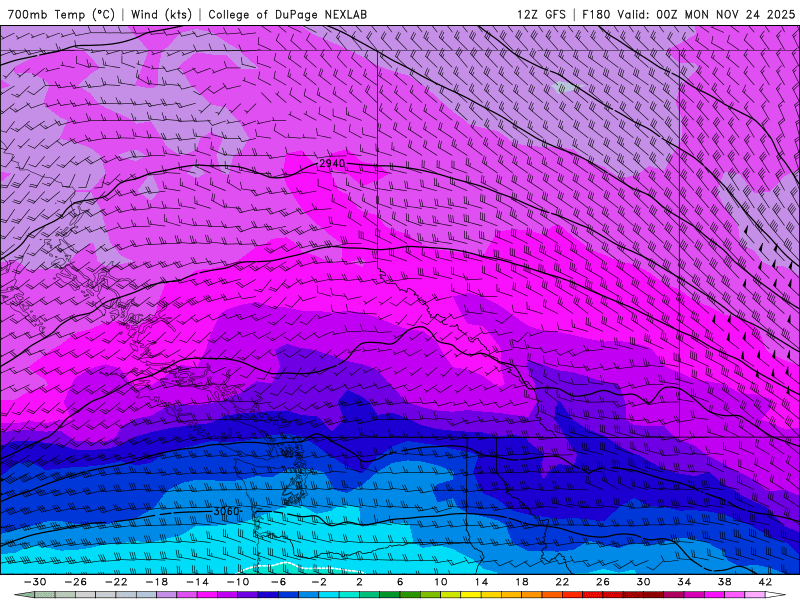
Task: Click the orange swatch under the 18 label
Action: pos(532,595)
